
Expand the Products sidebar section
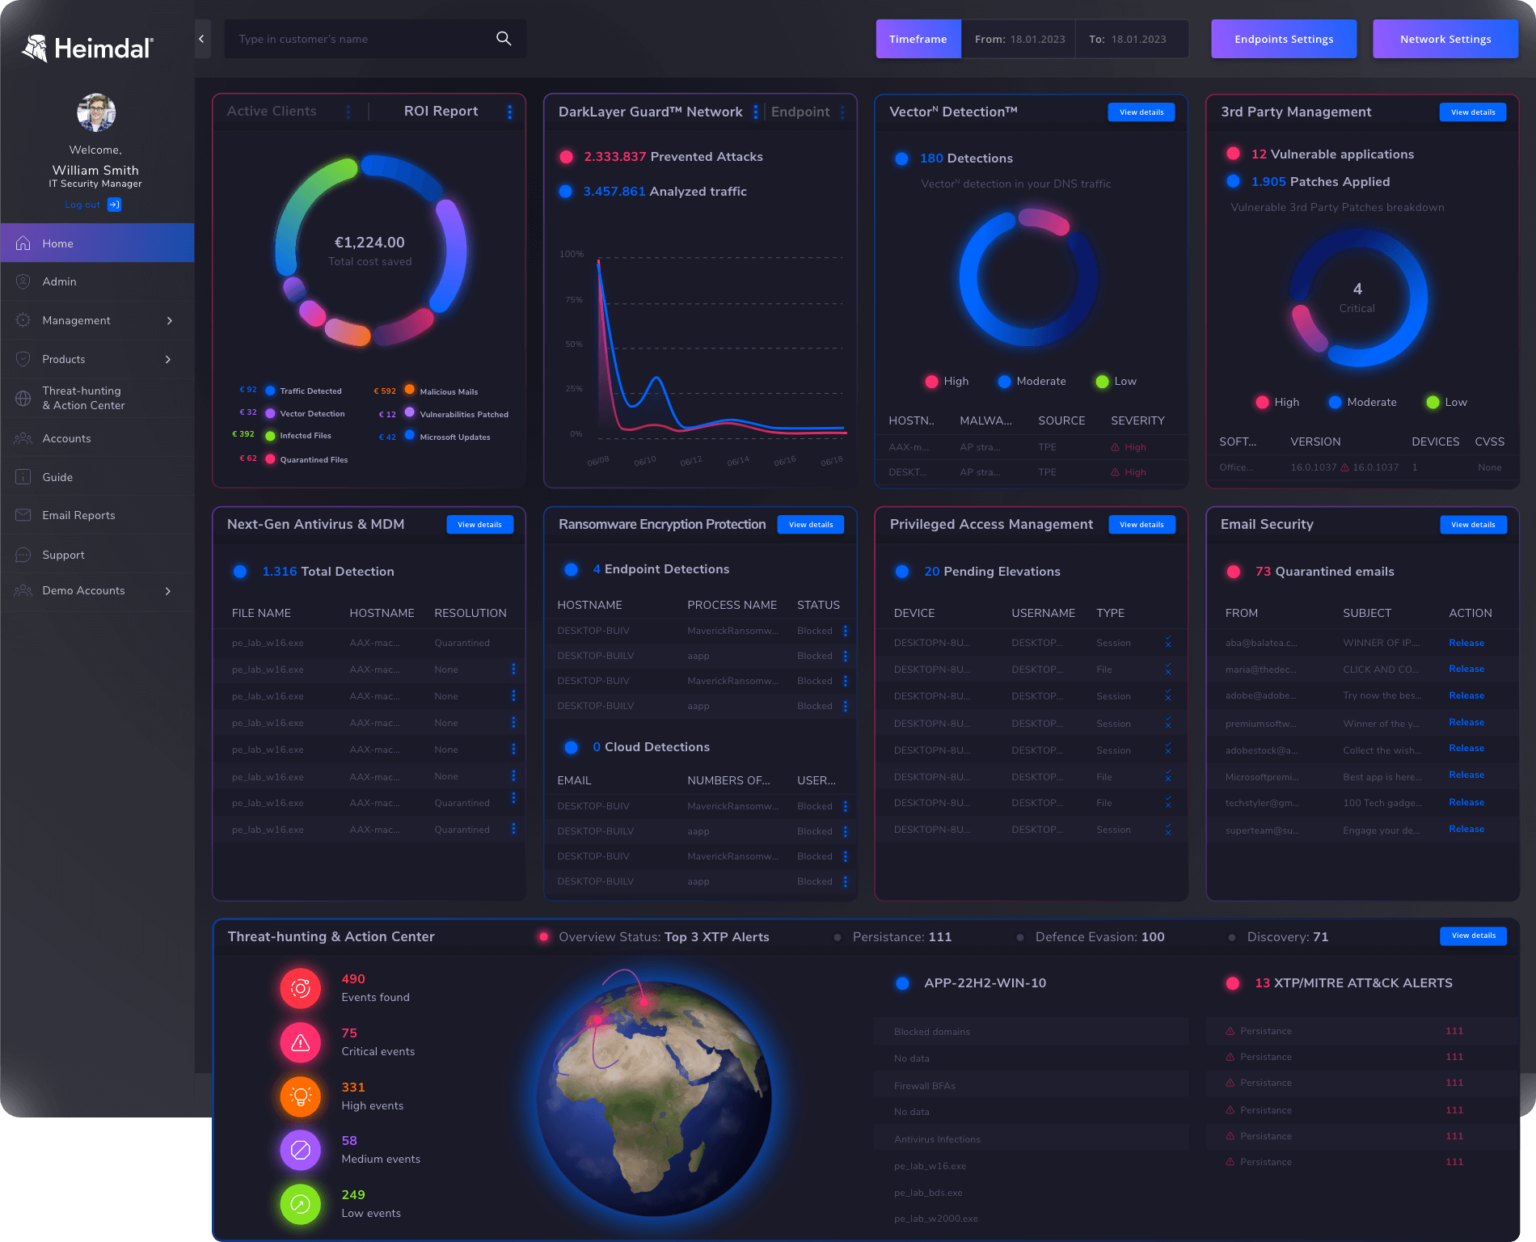170,359
